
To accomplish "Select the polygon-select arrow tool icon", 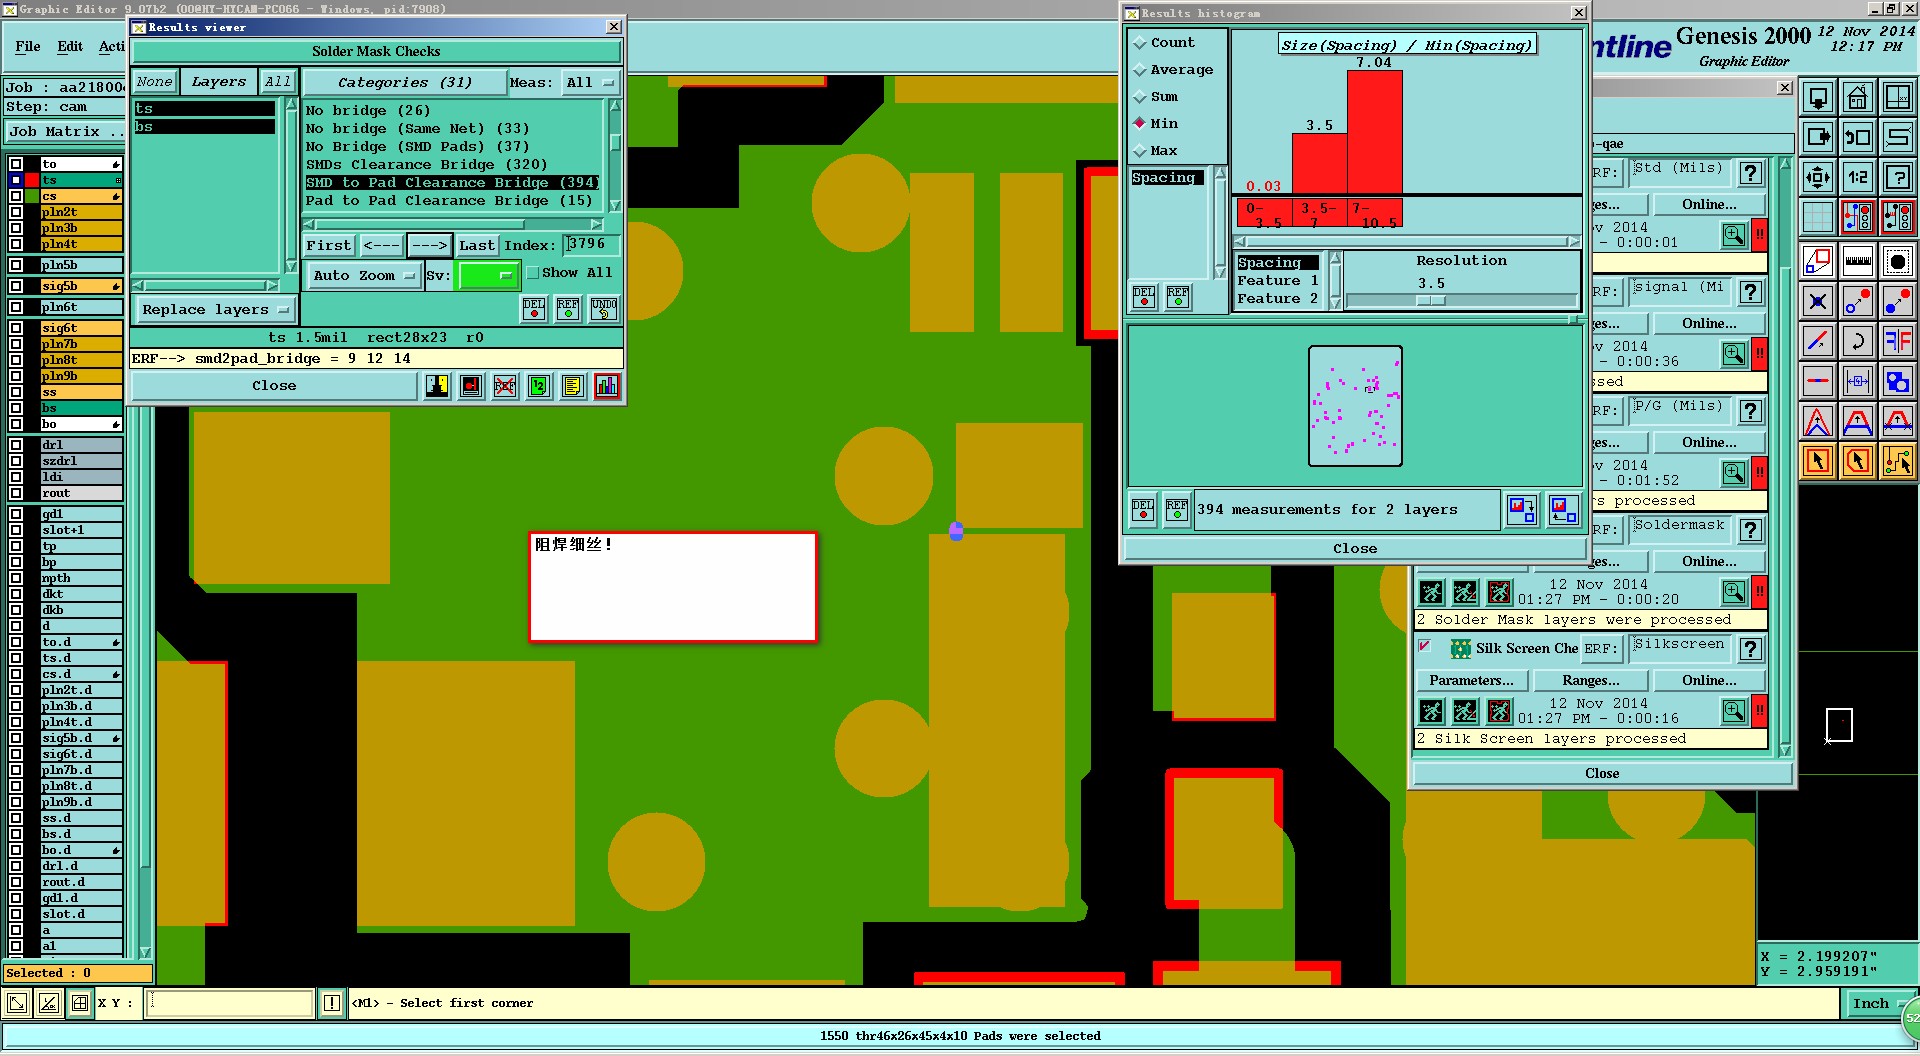I will pos(1857,461).
